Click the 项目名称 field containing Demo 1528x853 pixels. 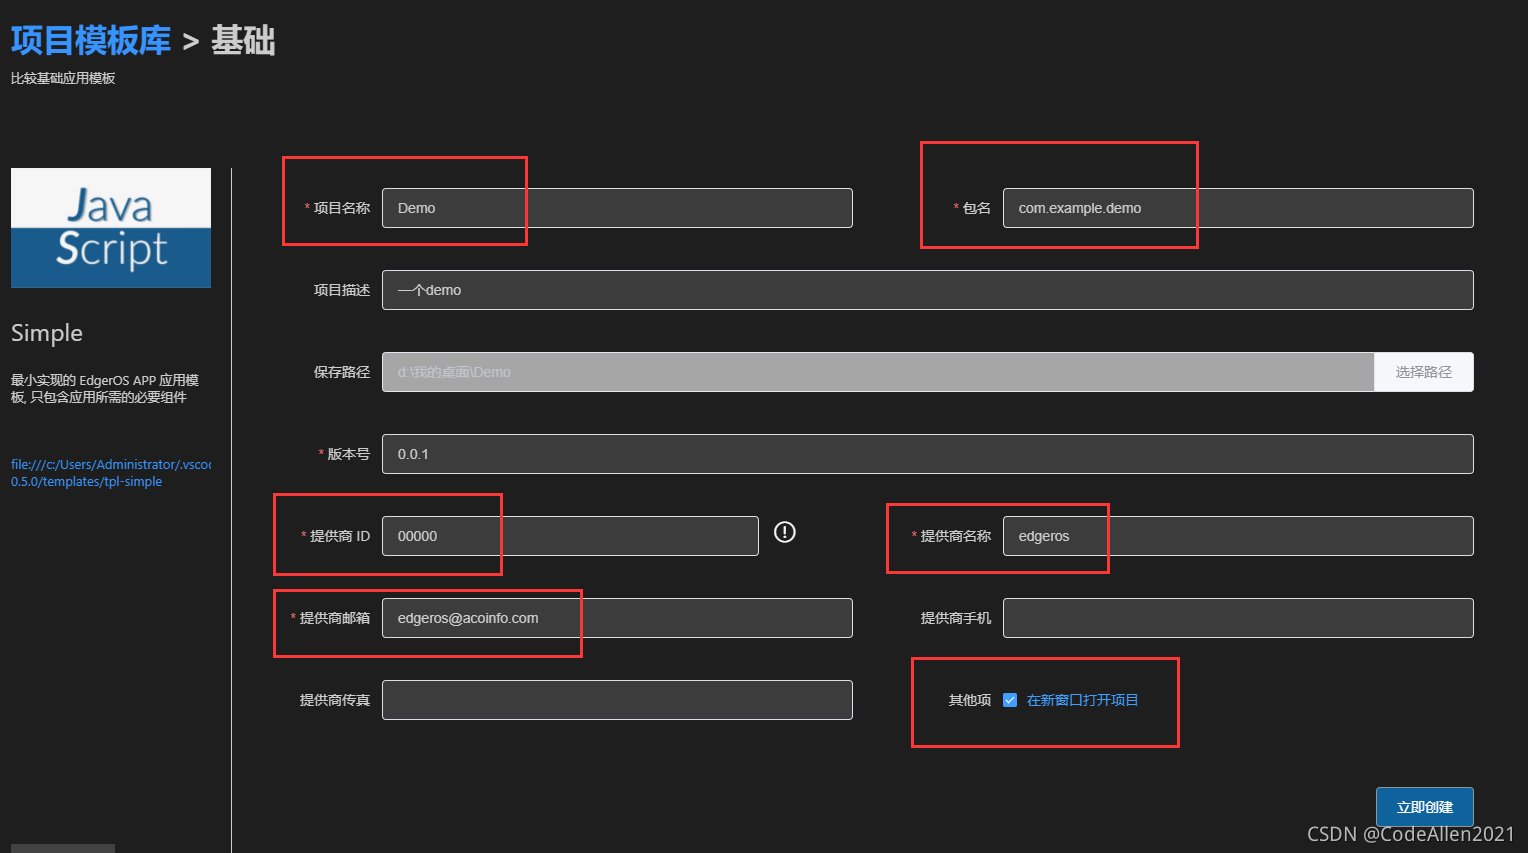coord(617,208)
